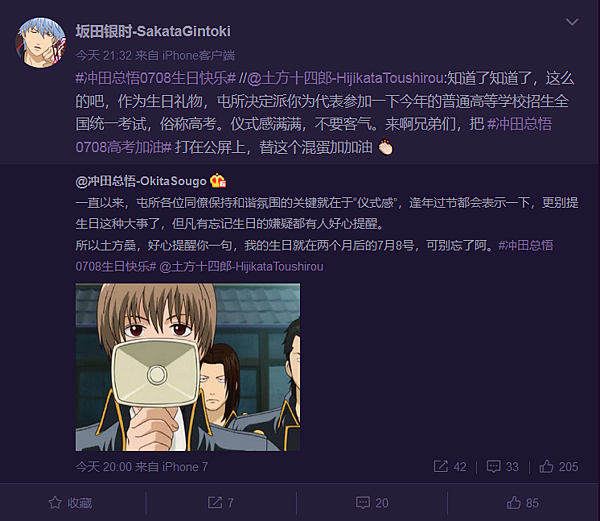Repost this post with 7 reposts
This screenshot has height=521, width=600.
click(221, 503)
